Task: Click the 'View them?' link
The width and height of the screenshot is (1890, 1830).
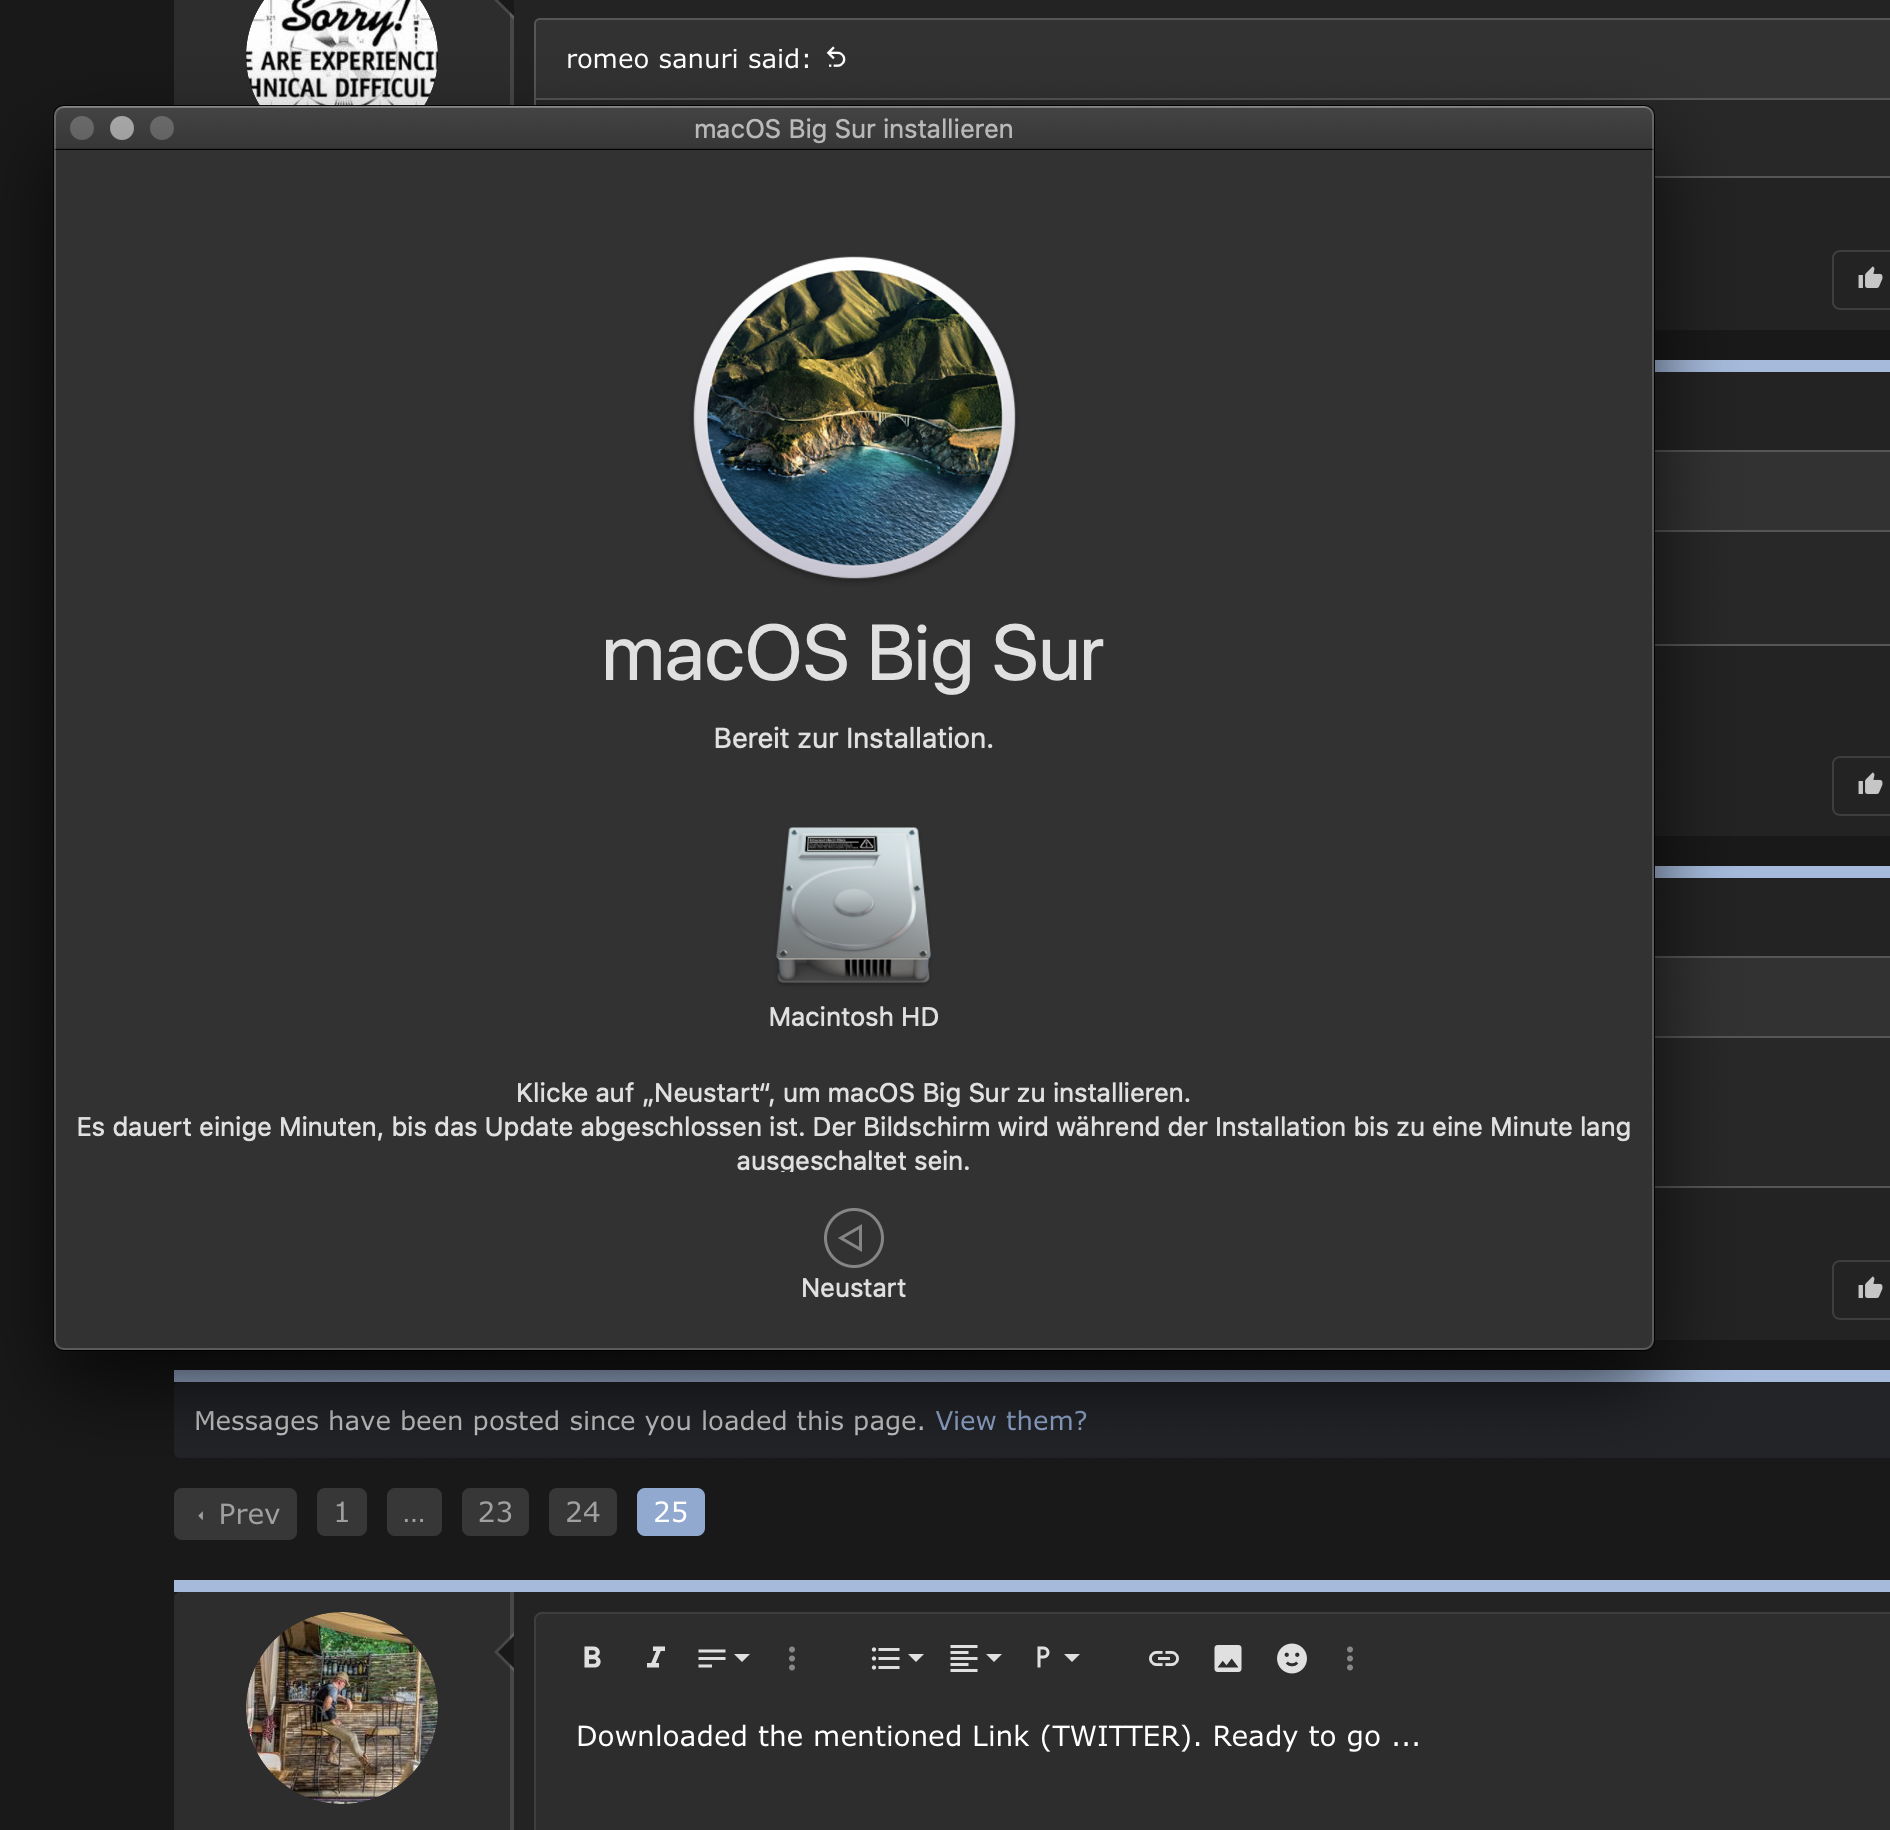Action: (1011, 1421)
